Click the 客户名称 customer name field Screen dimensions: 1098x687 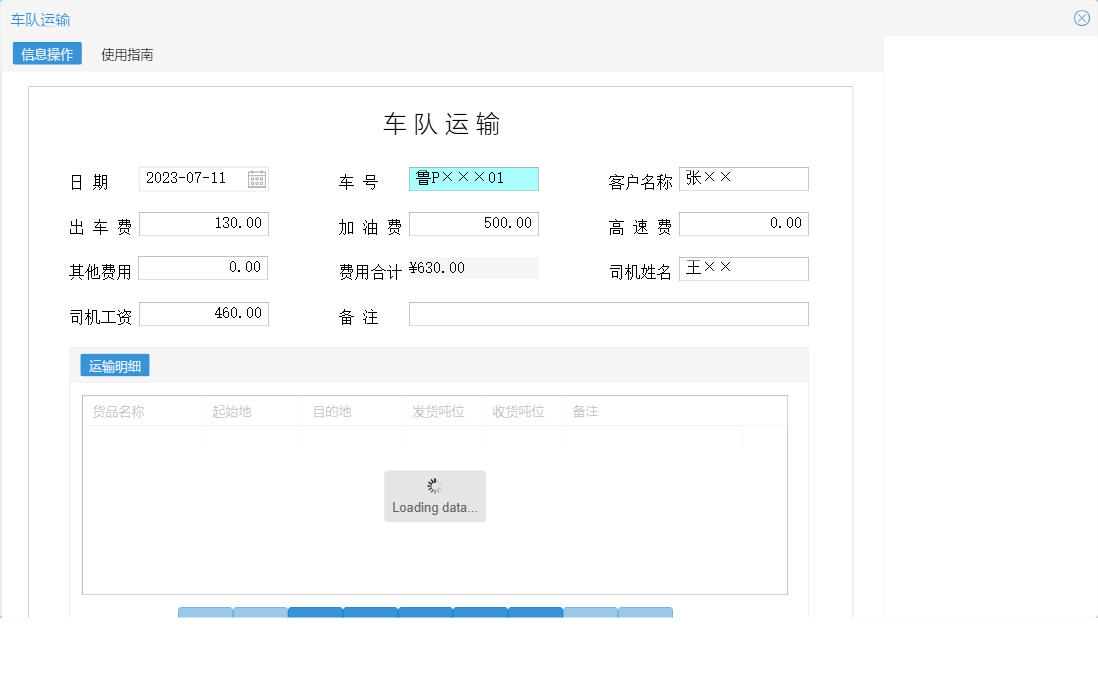pyautogui.click(x=744, y=178)
